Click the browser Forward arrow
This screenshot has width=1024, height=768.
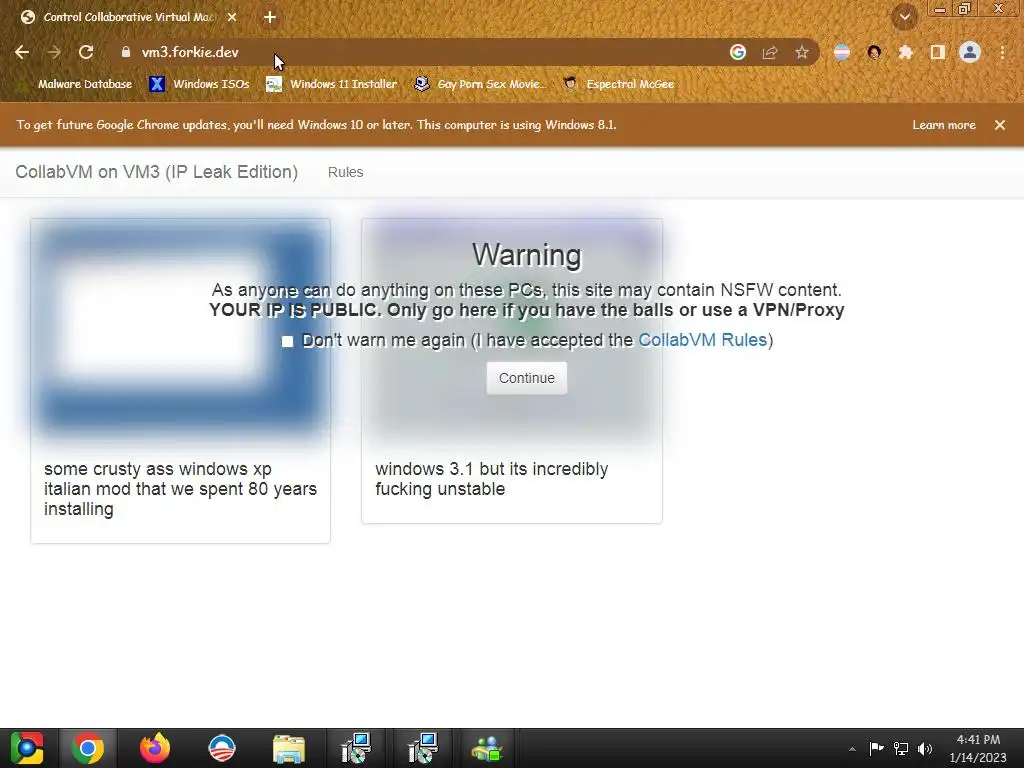(54, 52)
